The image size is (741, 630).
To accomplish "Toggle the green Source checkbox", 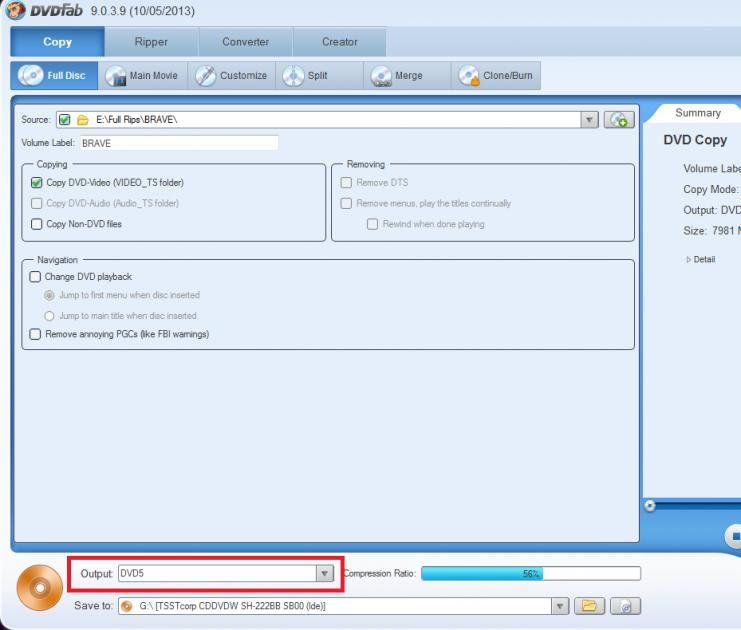I will tap(65, 120).
